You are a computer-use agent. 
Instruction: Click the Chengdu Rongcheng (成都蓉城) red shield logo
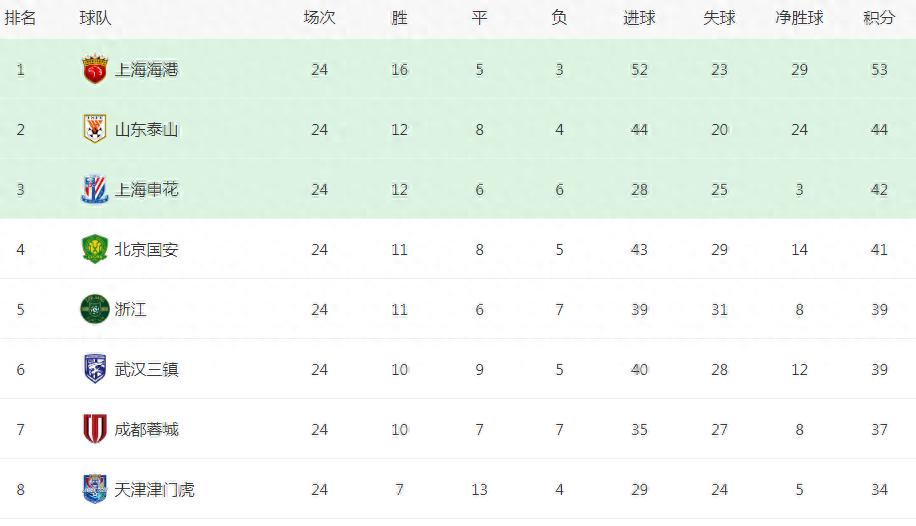pyautogui.click(x=95, y=430)
